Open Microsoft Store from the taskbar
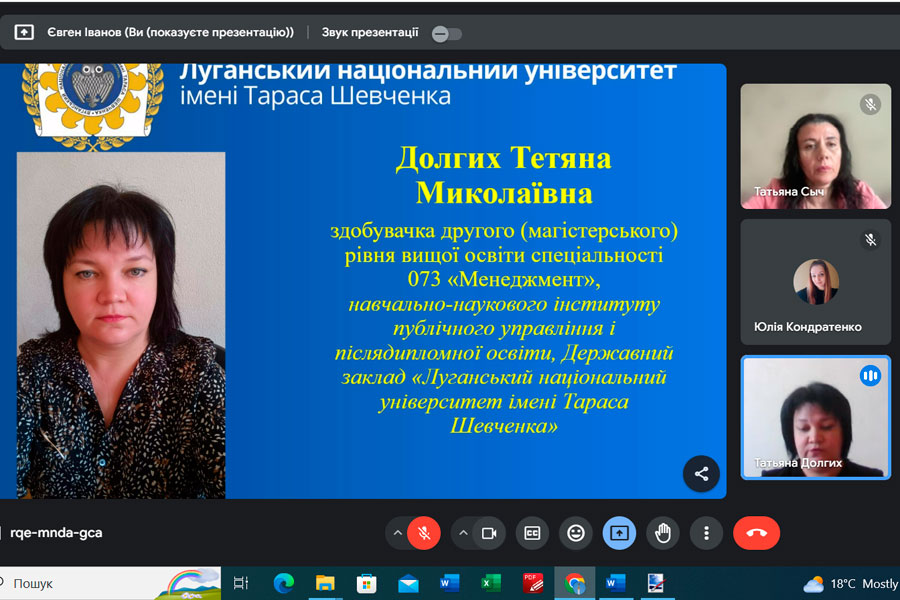 click(x=366, y=584)
